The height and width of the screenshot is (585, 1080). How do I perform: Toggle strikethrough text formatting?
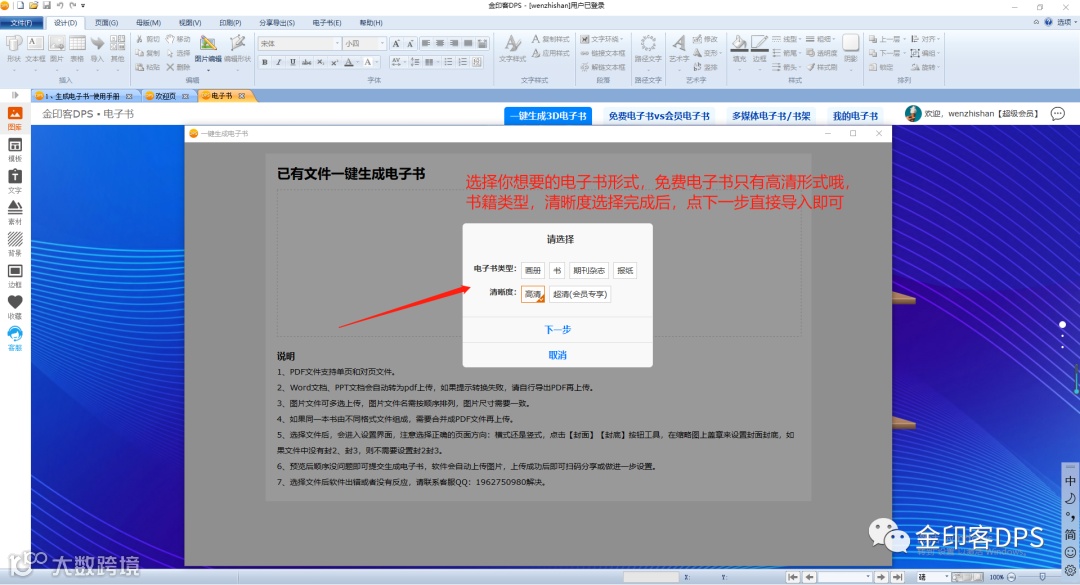[307, 62]
